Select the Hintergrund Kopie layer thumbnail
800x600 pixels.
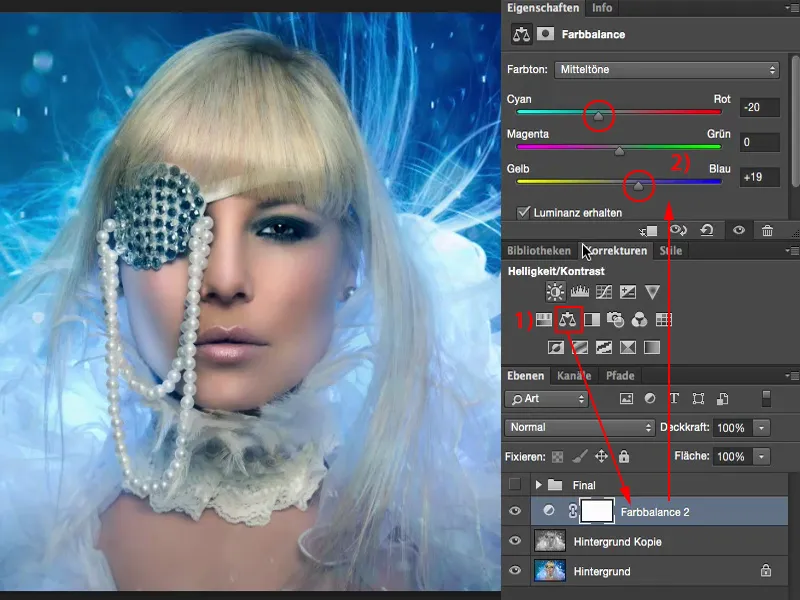[550, 541]
